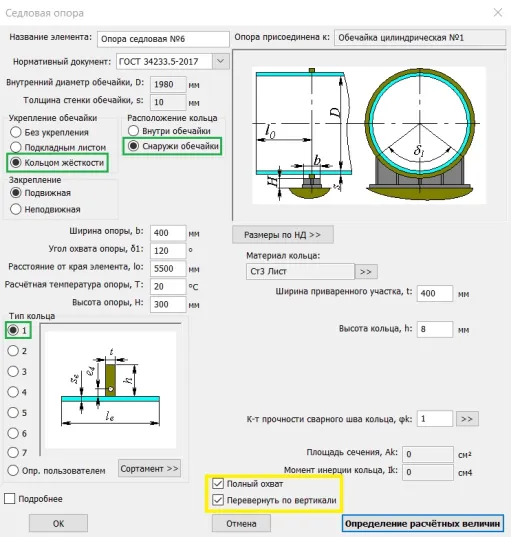The width and height of the screenshot is (511, 537).
Task: Click the Высота кольца h field
Action: coord(435,329)
